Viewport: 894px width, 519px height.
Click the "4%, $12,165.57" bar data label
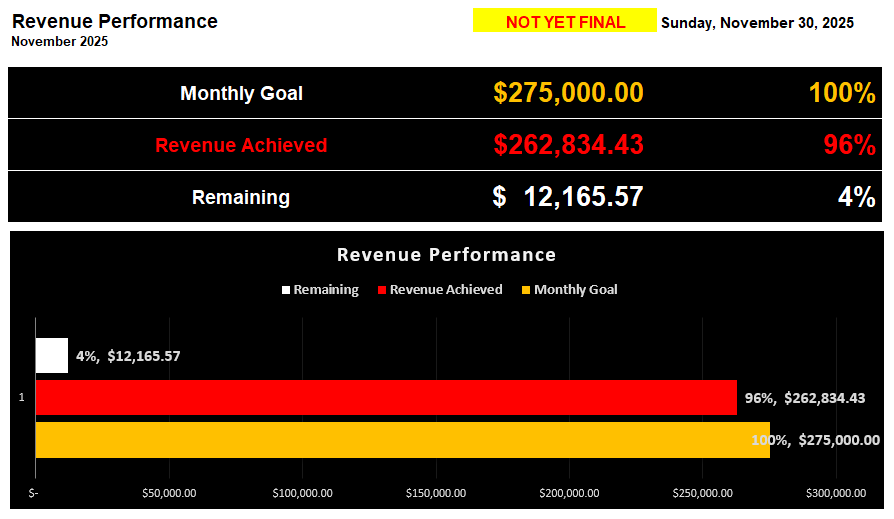click(x=128, y=355)
